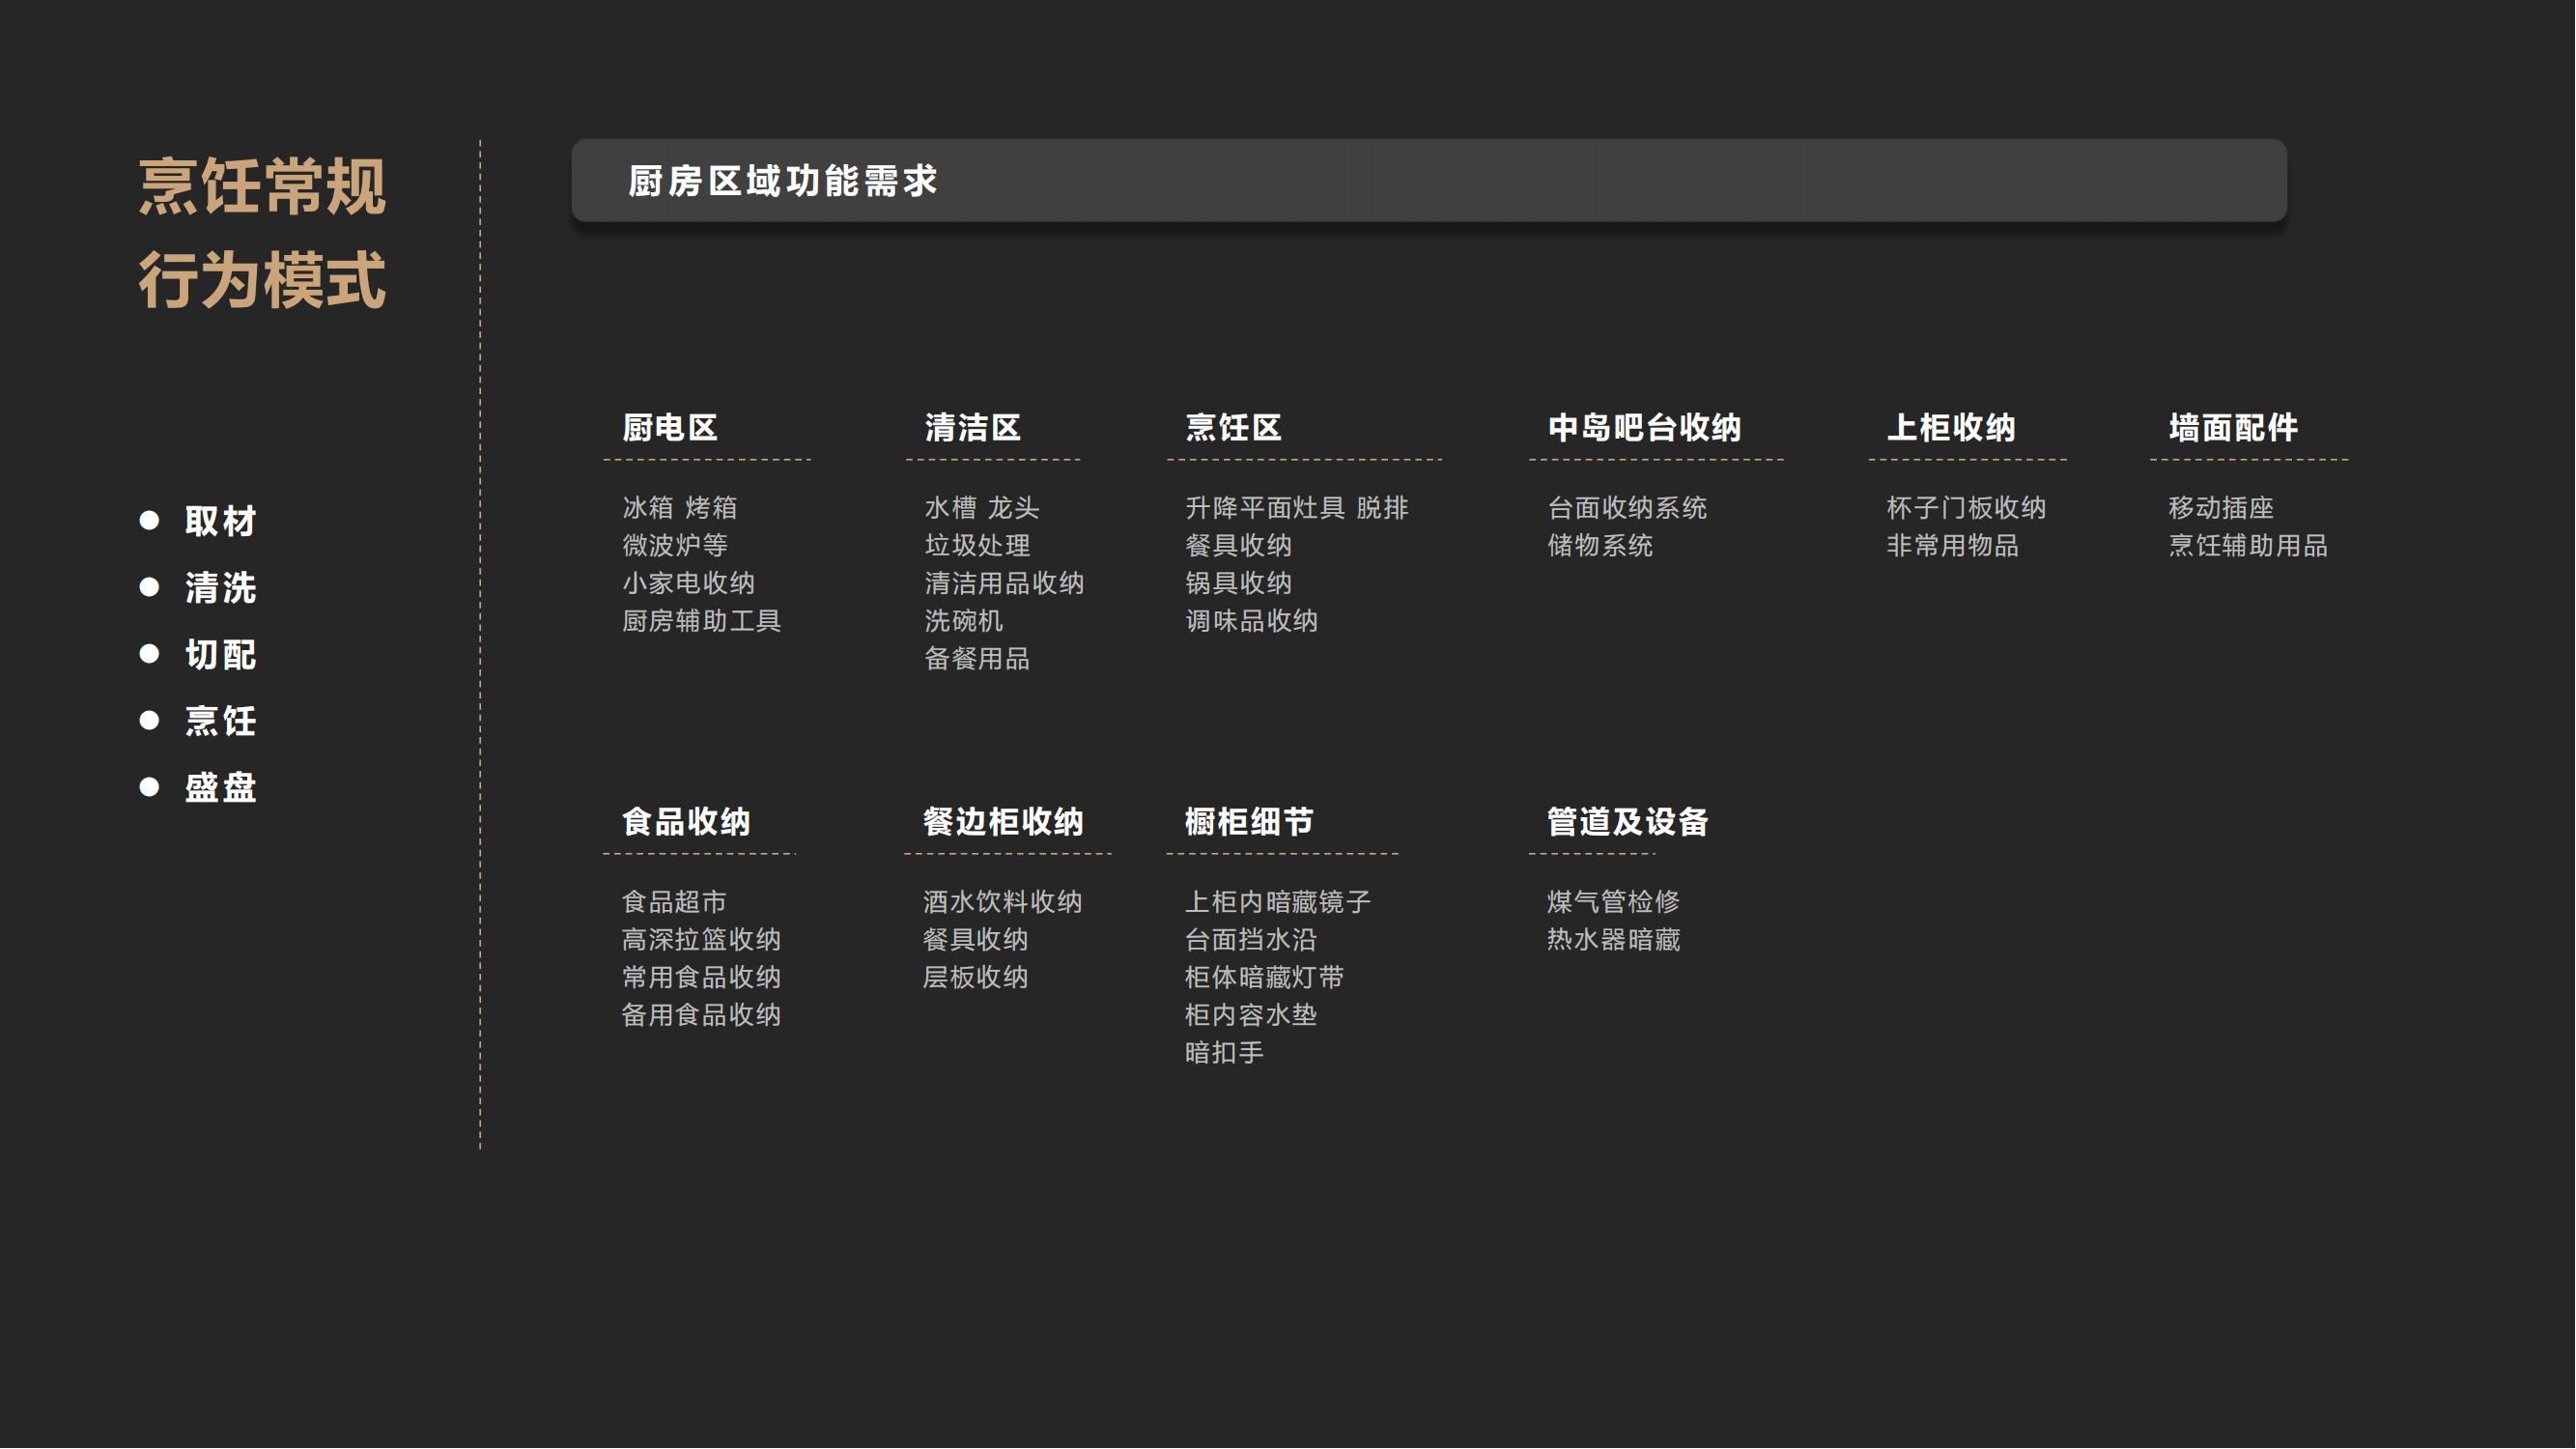Open the 中岛吧台收纳 heading

1645,428
